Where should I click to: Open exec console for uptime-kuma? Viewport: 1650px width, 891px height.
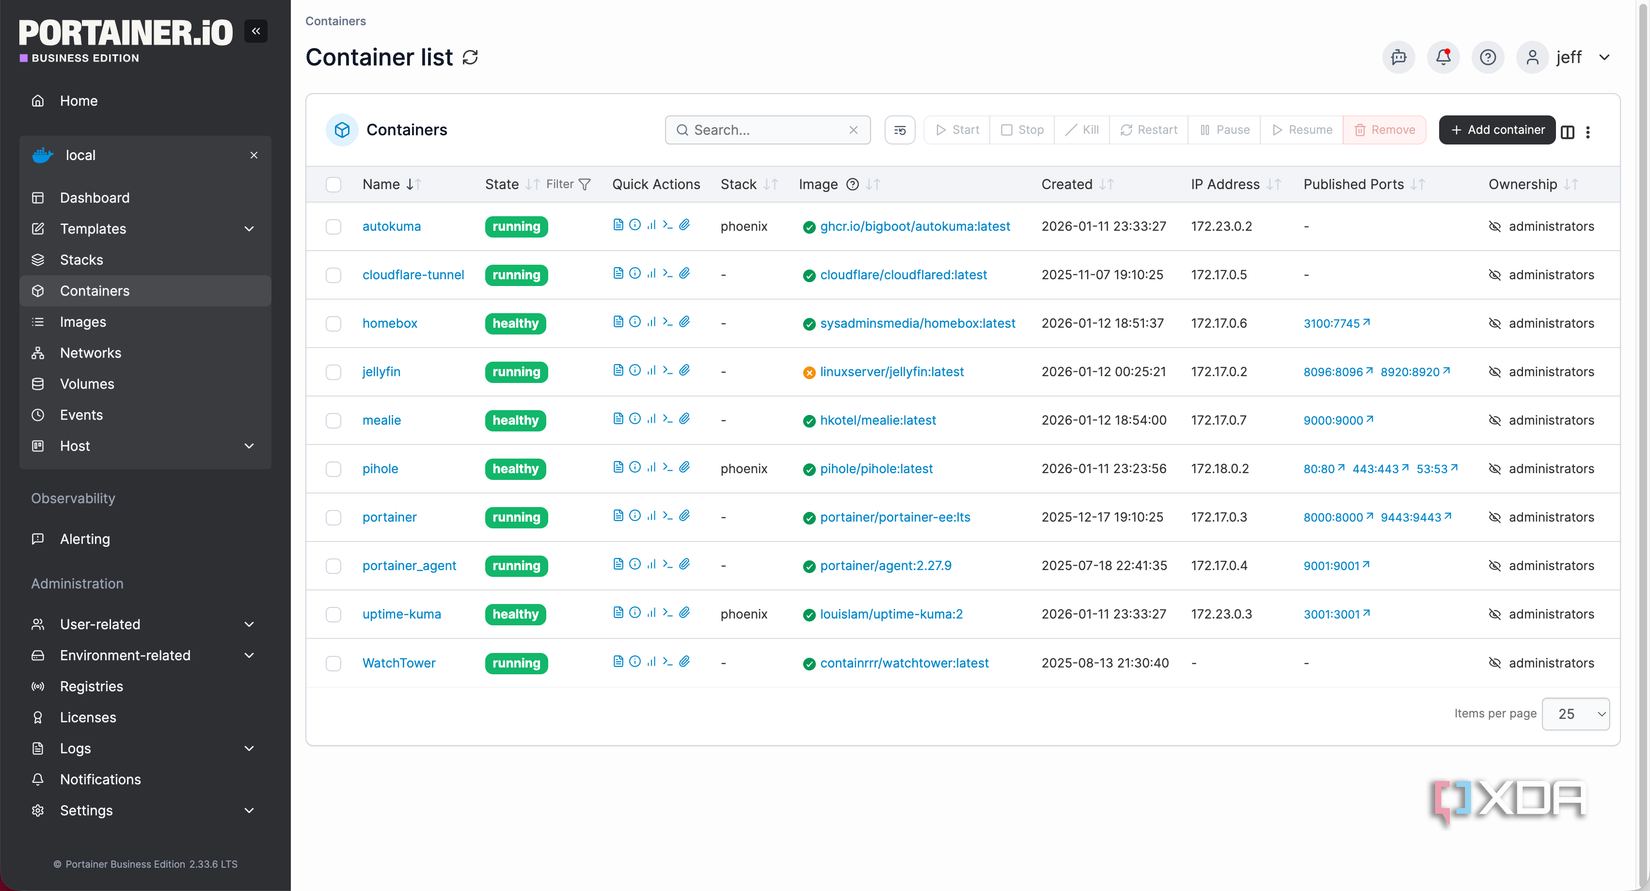tap(668, 613)
